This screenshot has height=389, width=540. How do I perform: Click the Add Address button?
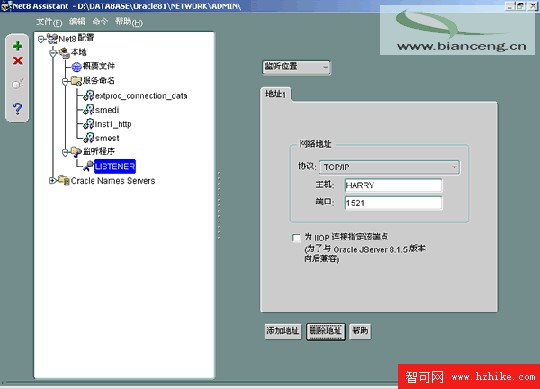(x=283, y=331)
